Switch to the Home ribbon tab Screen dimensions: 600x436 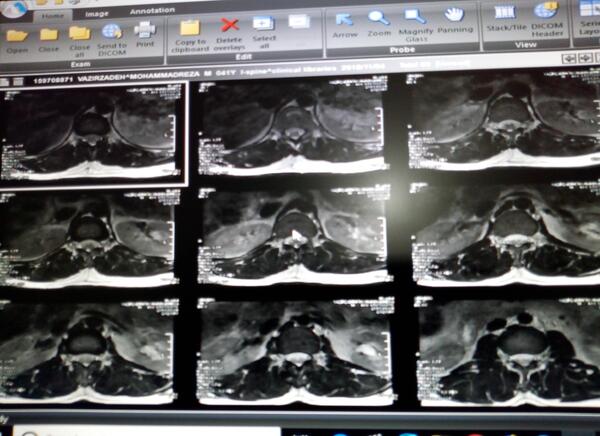[53, 16]
